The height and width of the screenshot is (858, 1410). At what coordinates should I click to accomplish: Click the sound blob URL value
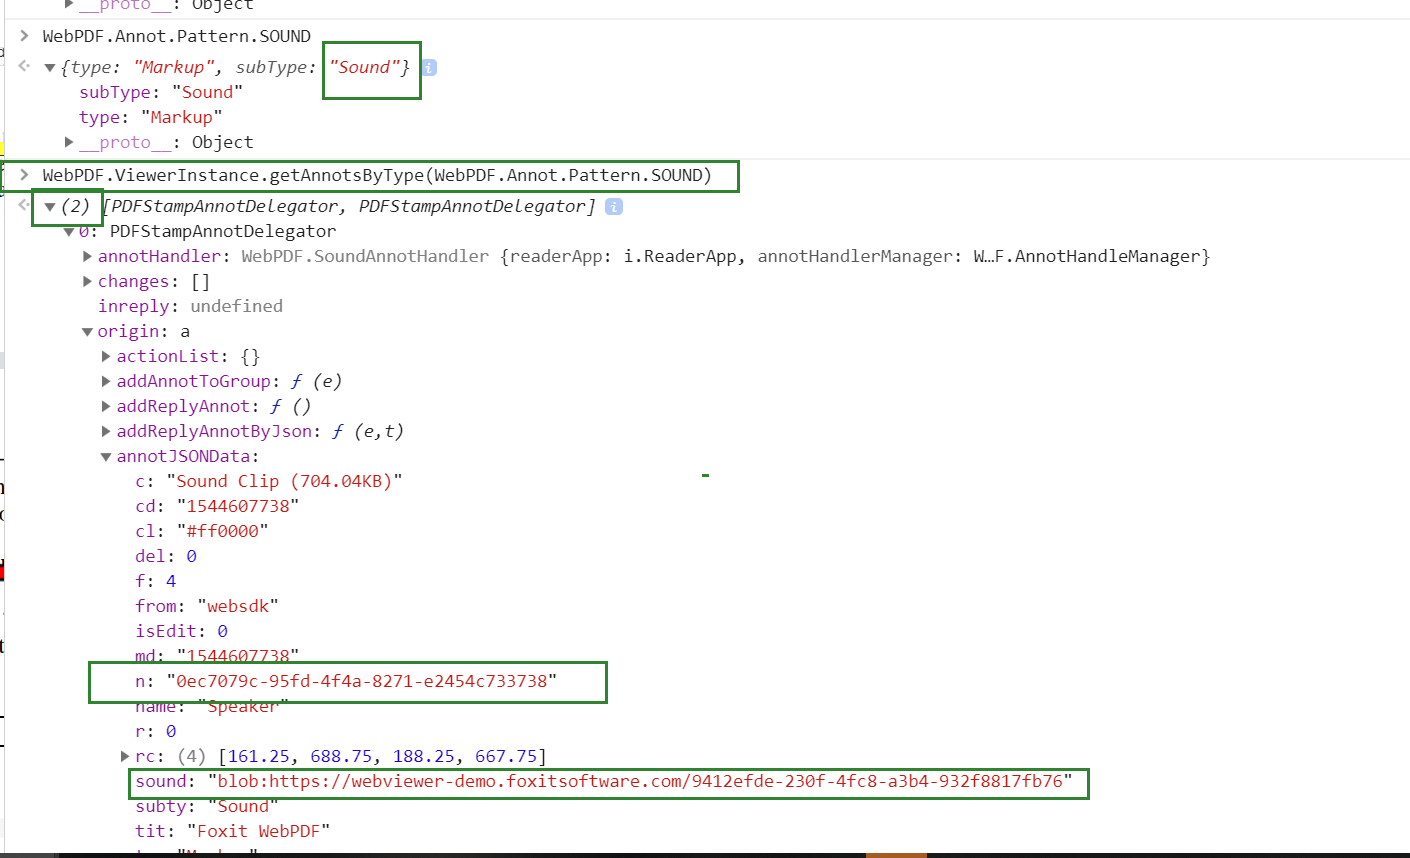pos(640,781)
